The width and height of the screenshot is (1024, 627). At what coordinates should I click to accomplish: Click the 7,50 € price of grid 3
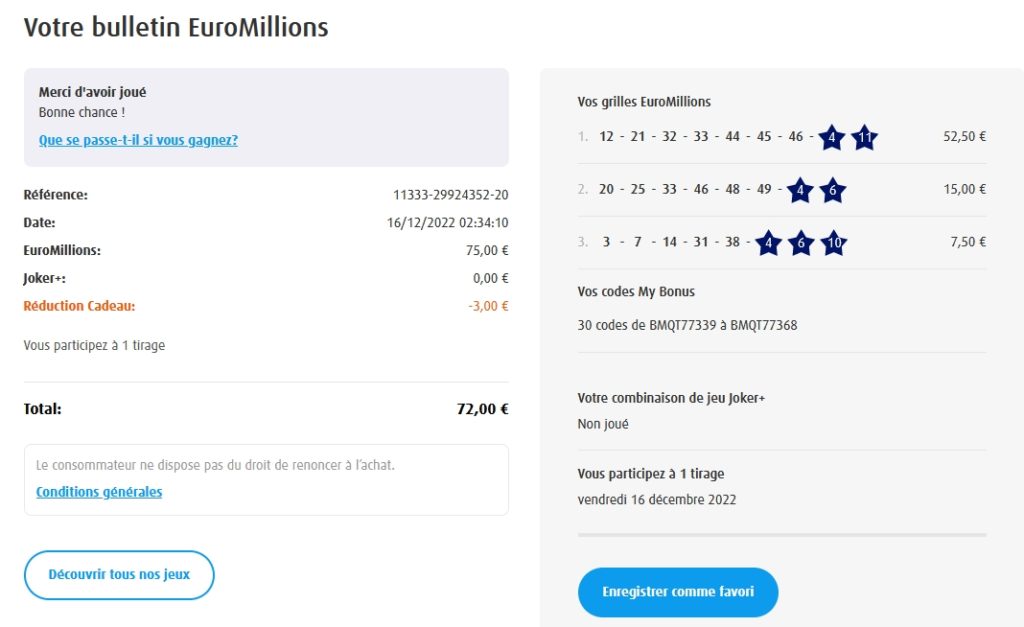point(968,242)
